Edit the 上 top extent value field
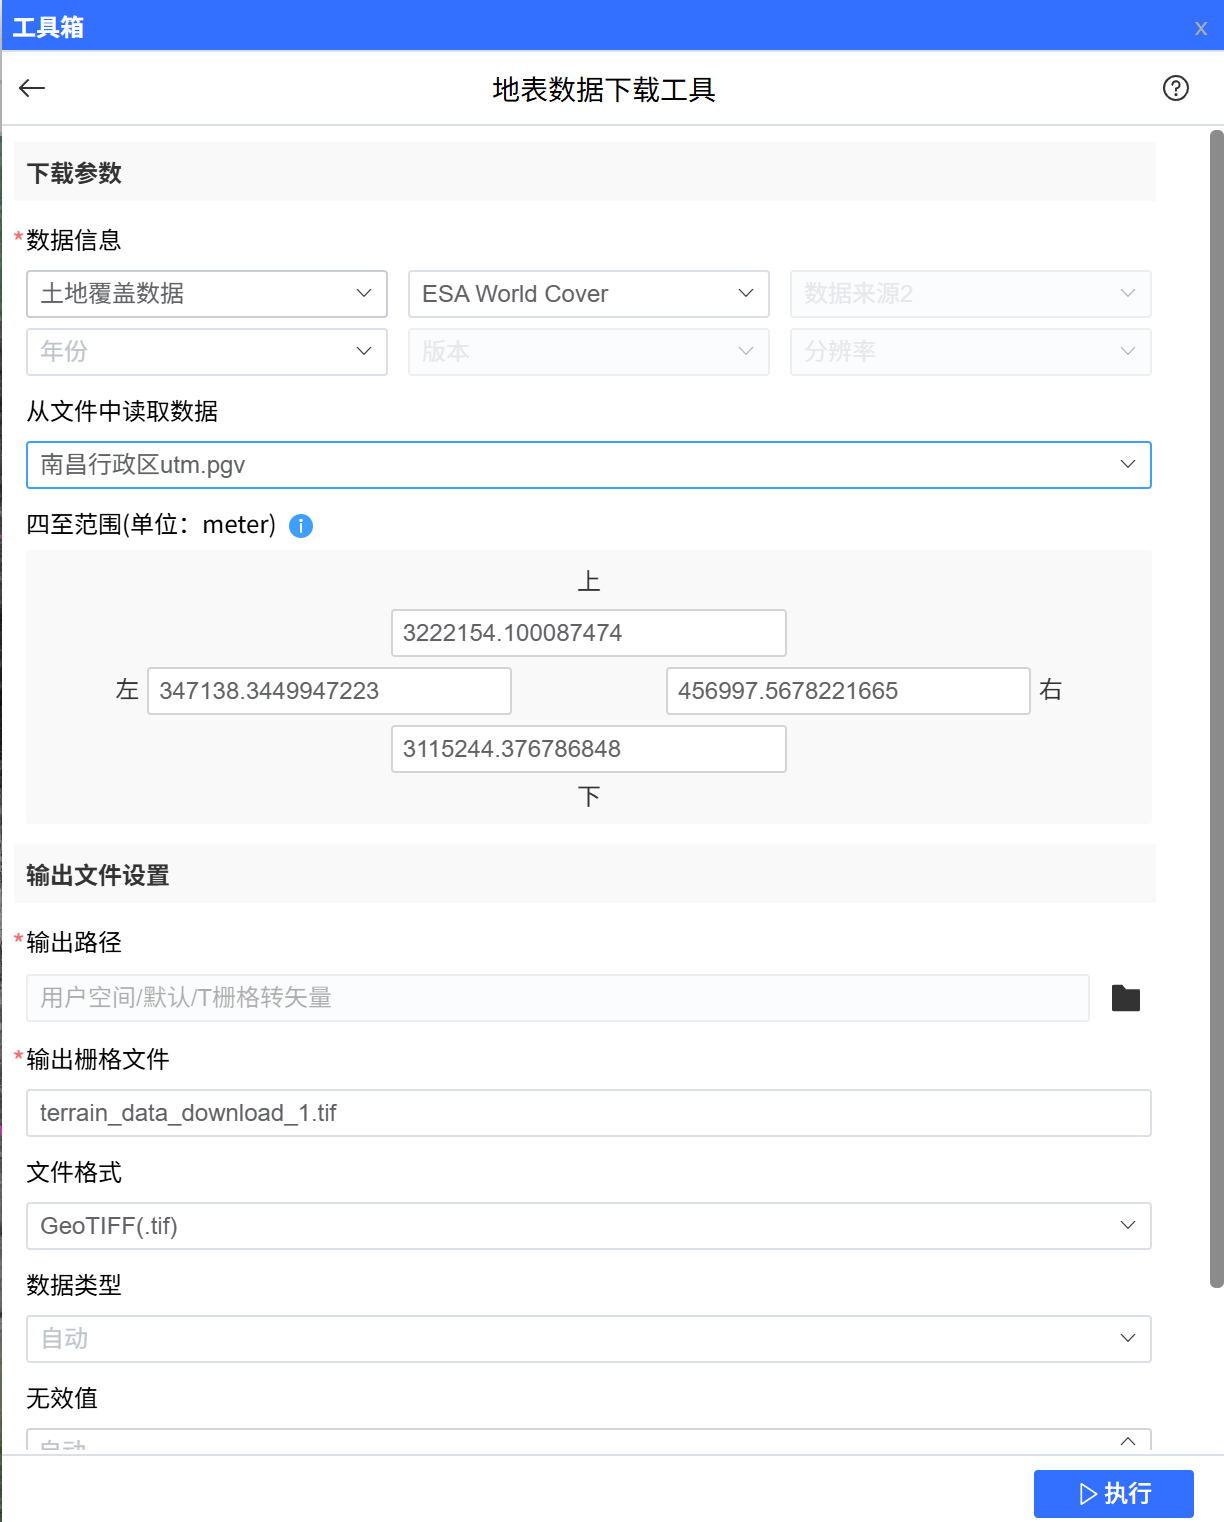 (588, 633)
